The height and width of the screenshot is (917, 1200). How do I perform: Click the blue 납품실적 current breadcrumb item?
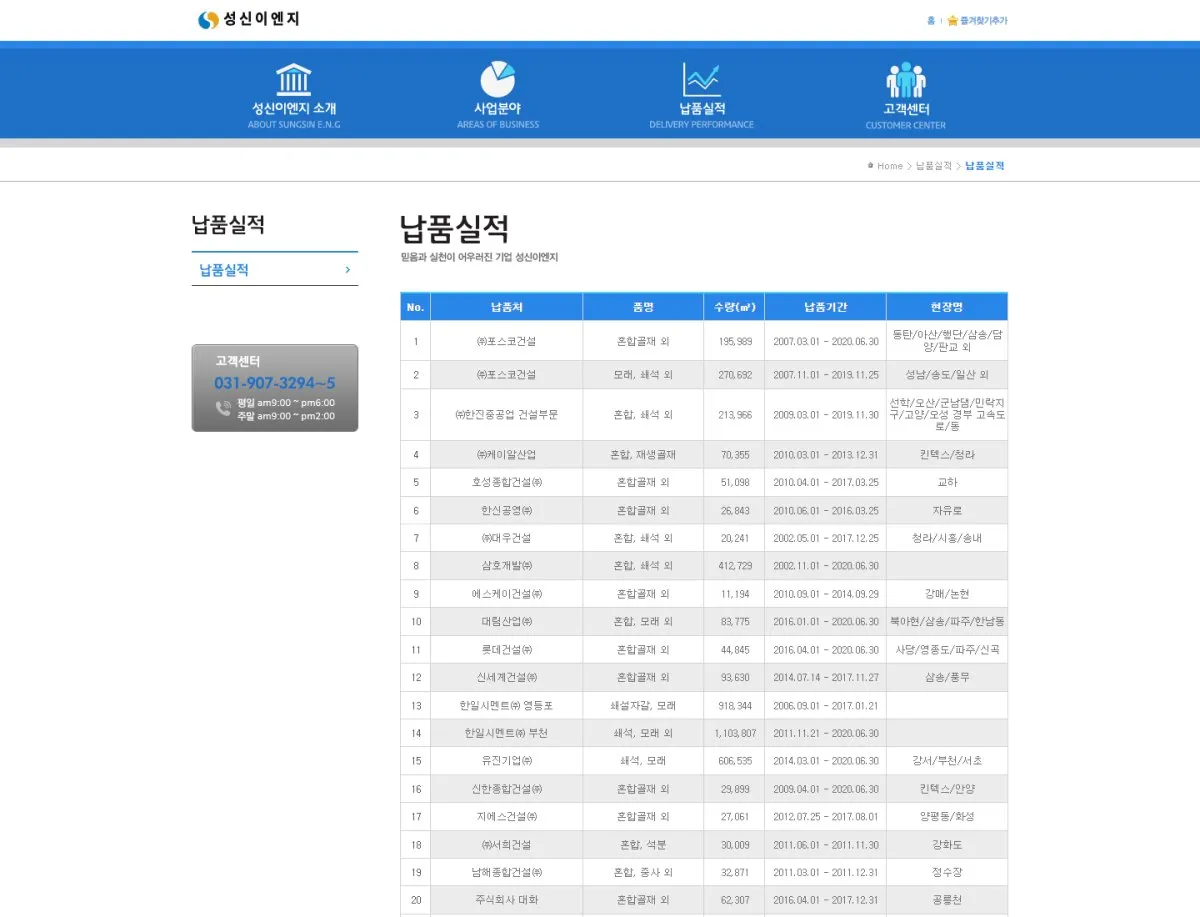pos(985,166)
